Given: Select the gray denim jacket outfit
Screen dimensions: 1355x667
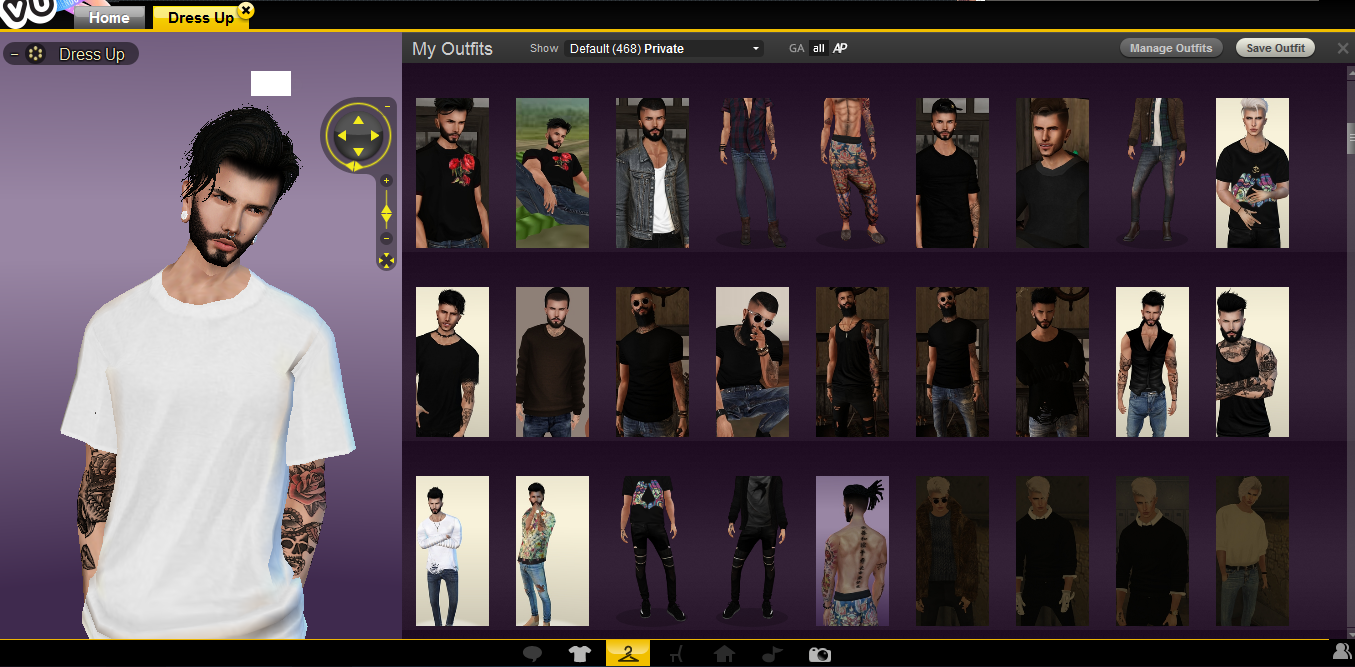Looking at the screenshot, I should click(652, 173).
